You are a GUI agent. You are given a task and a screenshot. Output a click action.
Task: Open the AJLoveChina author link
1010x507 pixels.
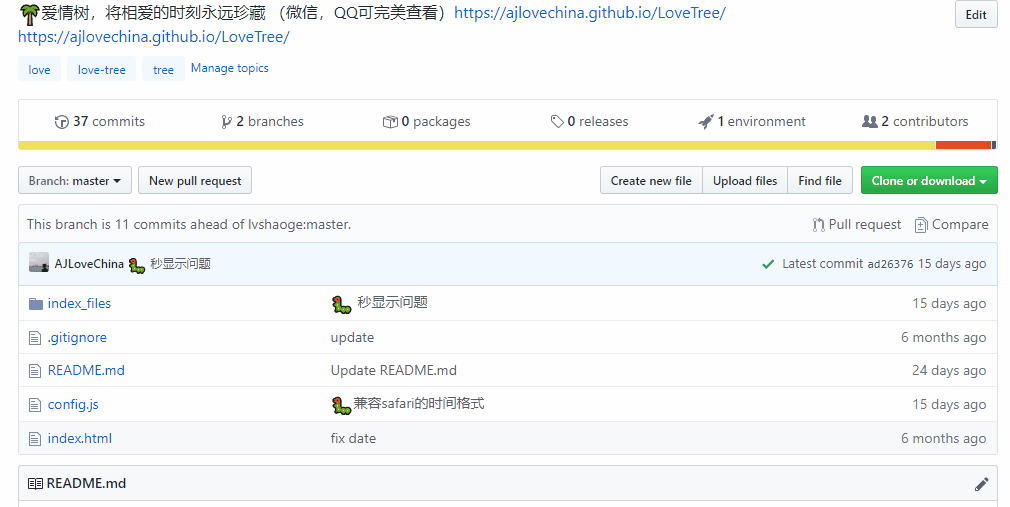89,263
